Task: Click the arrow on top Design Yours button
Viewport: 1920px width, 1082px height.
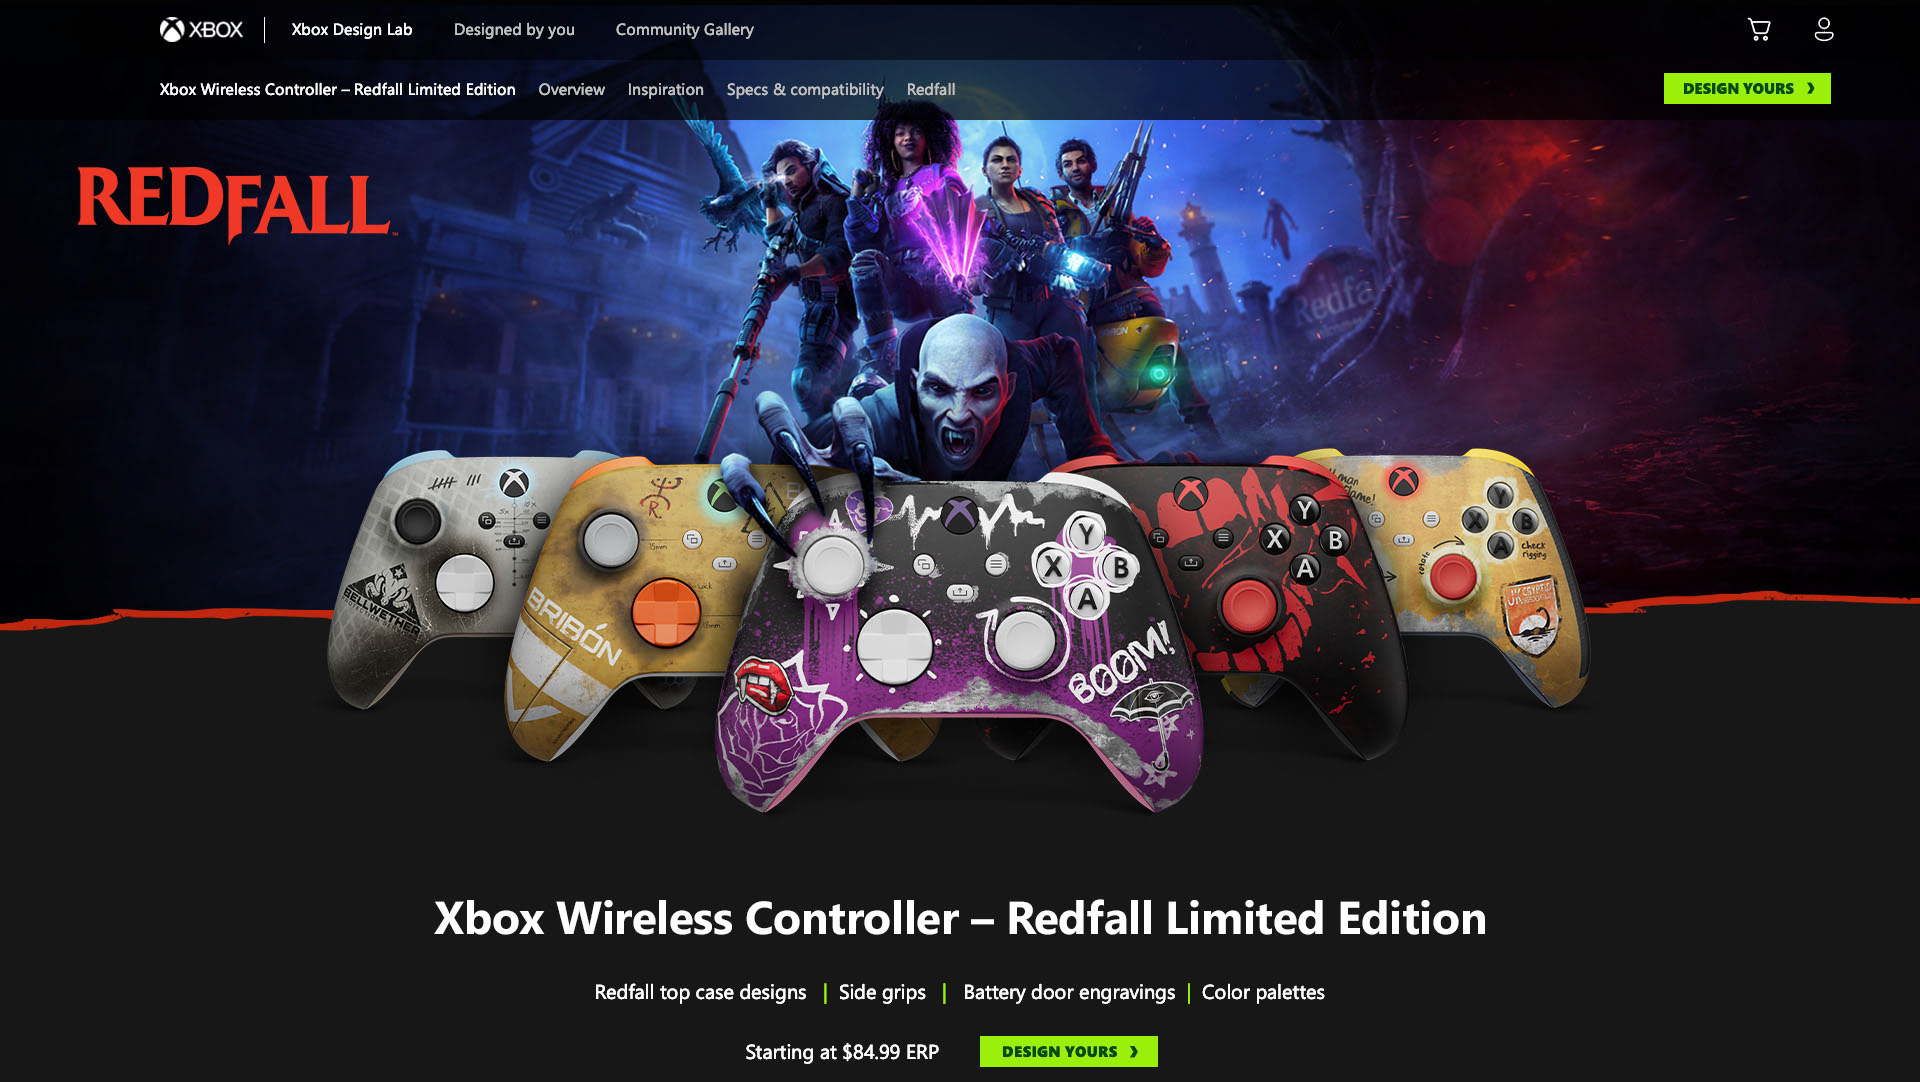Action: (1811, 88)
